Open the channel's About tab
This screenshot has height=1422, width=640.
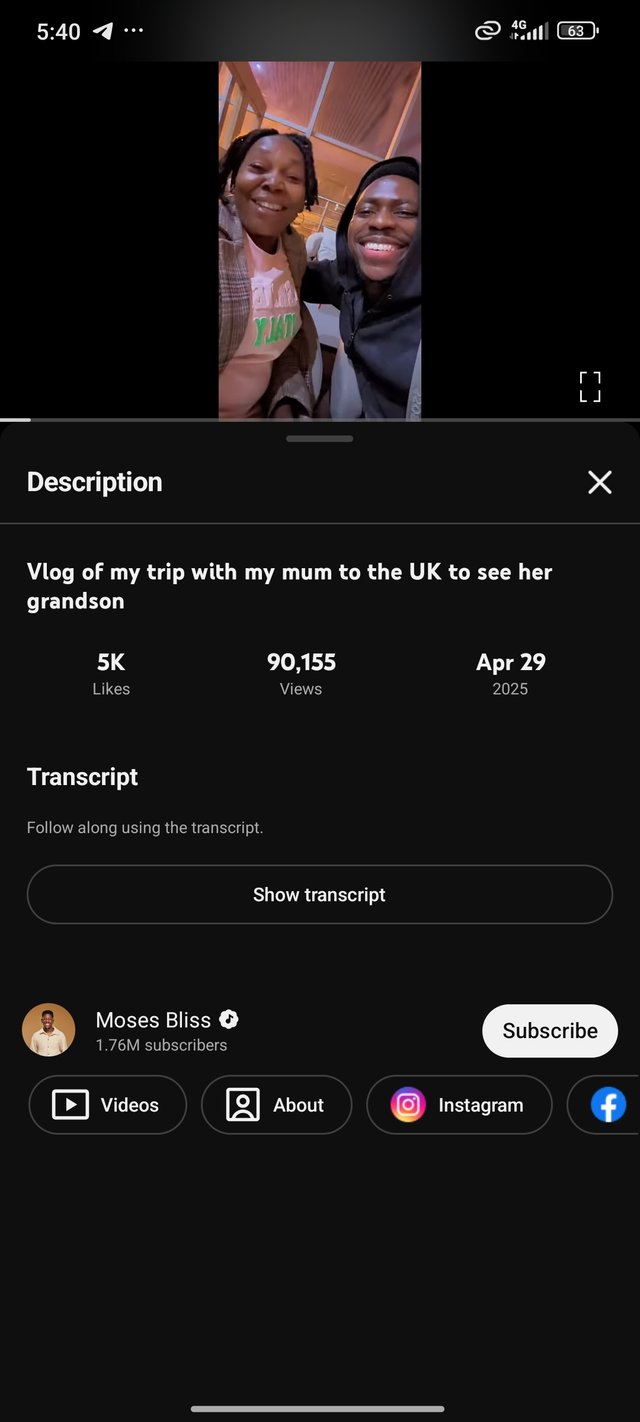276,1105
